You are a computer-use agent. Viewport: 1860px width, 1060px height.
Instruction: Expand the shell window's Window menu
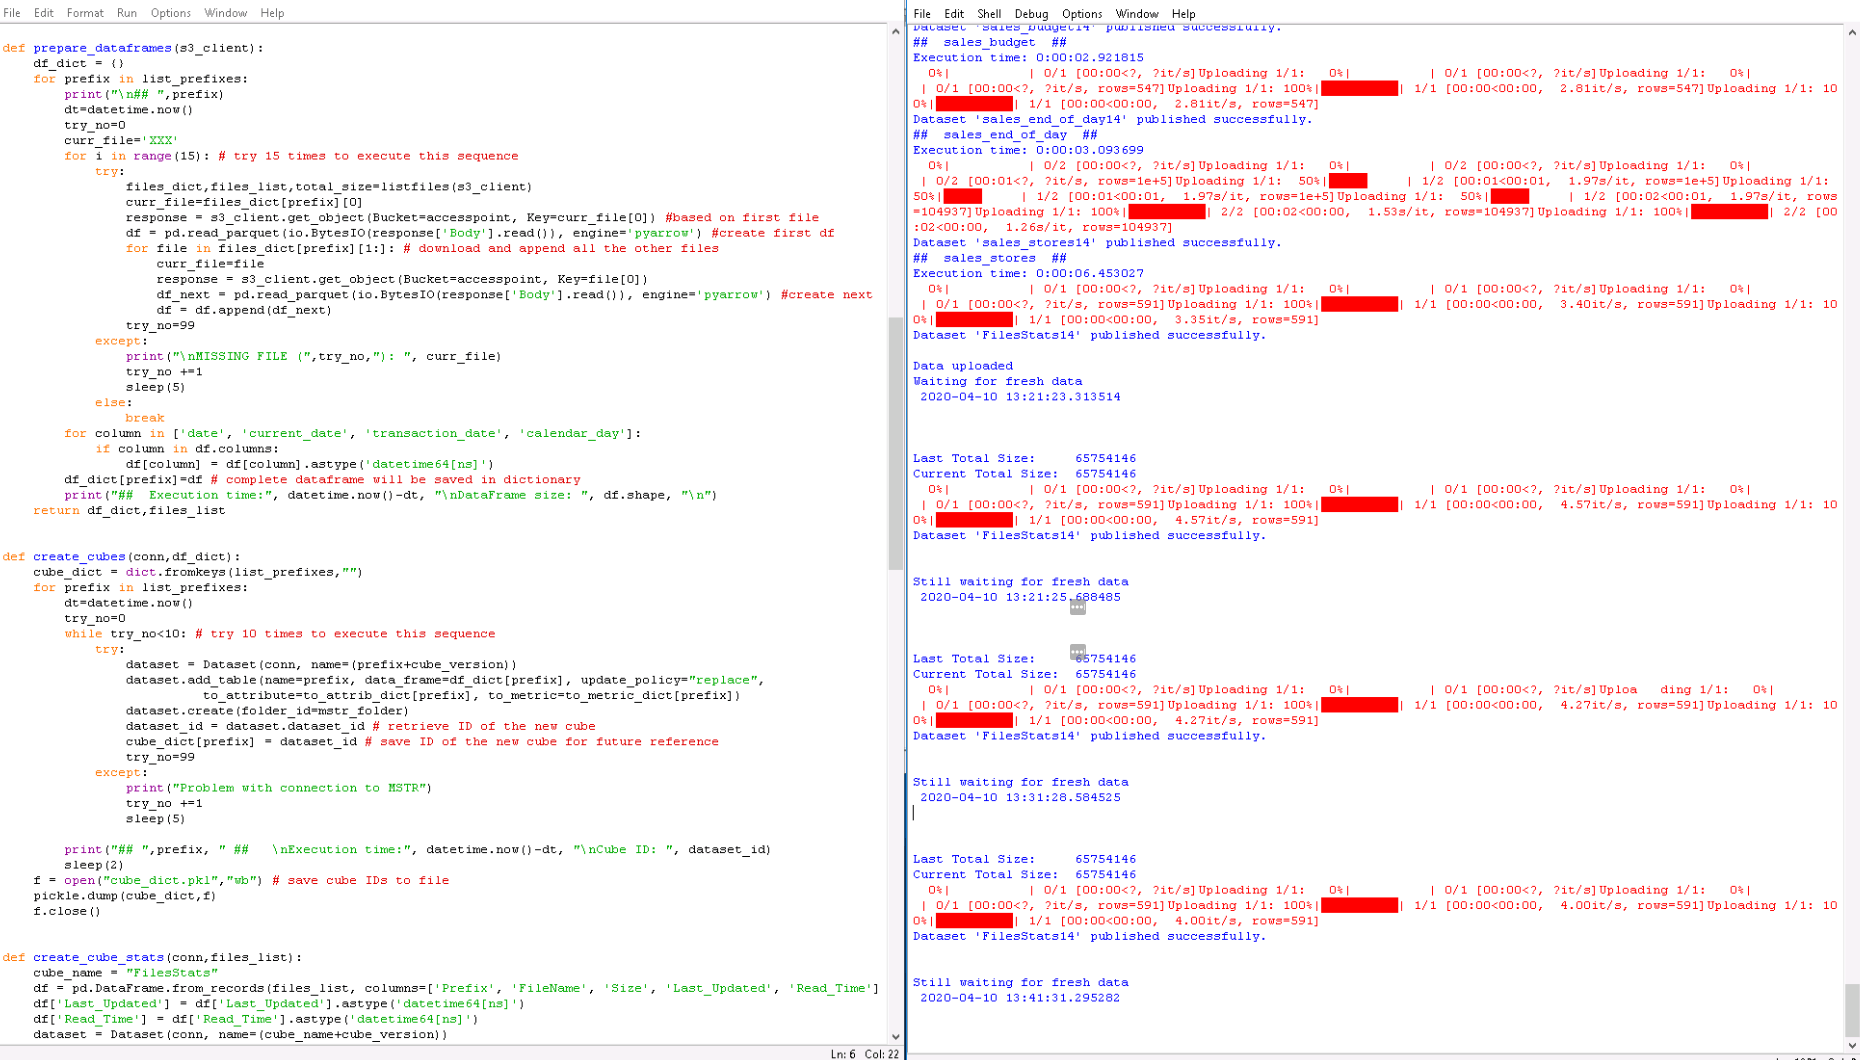[x=1136, y=14]
